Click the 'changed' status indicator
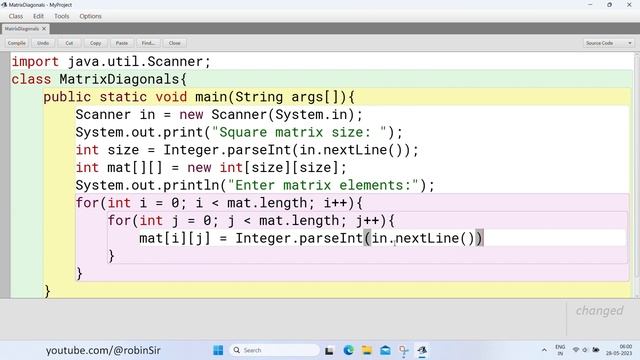Screen dimensions: 640x360 [600, 311]
